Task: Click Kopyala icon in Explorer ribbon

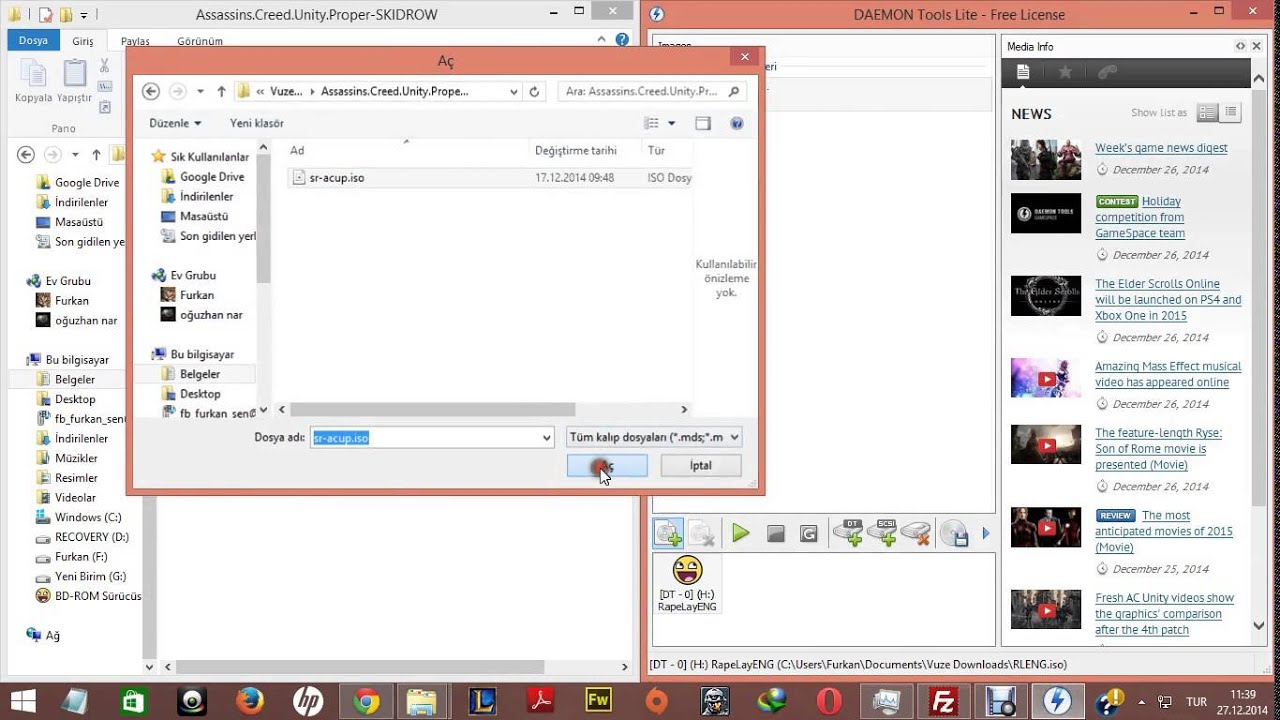Action: click(33, 81)
